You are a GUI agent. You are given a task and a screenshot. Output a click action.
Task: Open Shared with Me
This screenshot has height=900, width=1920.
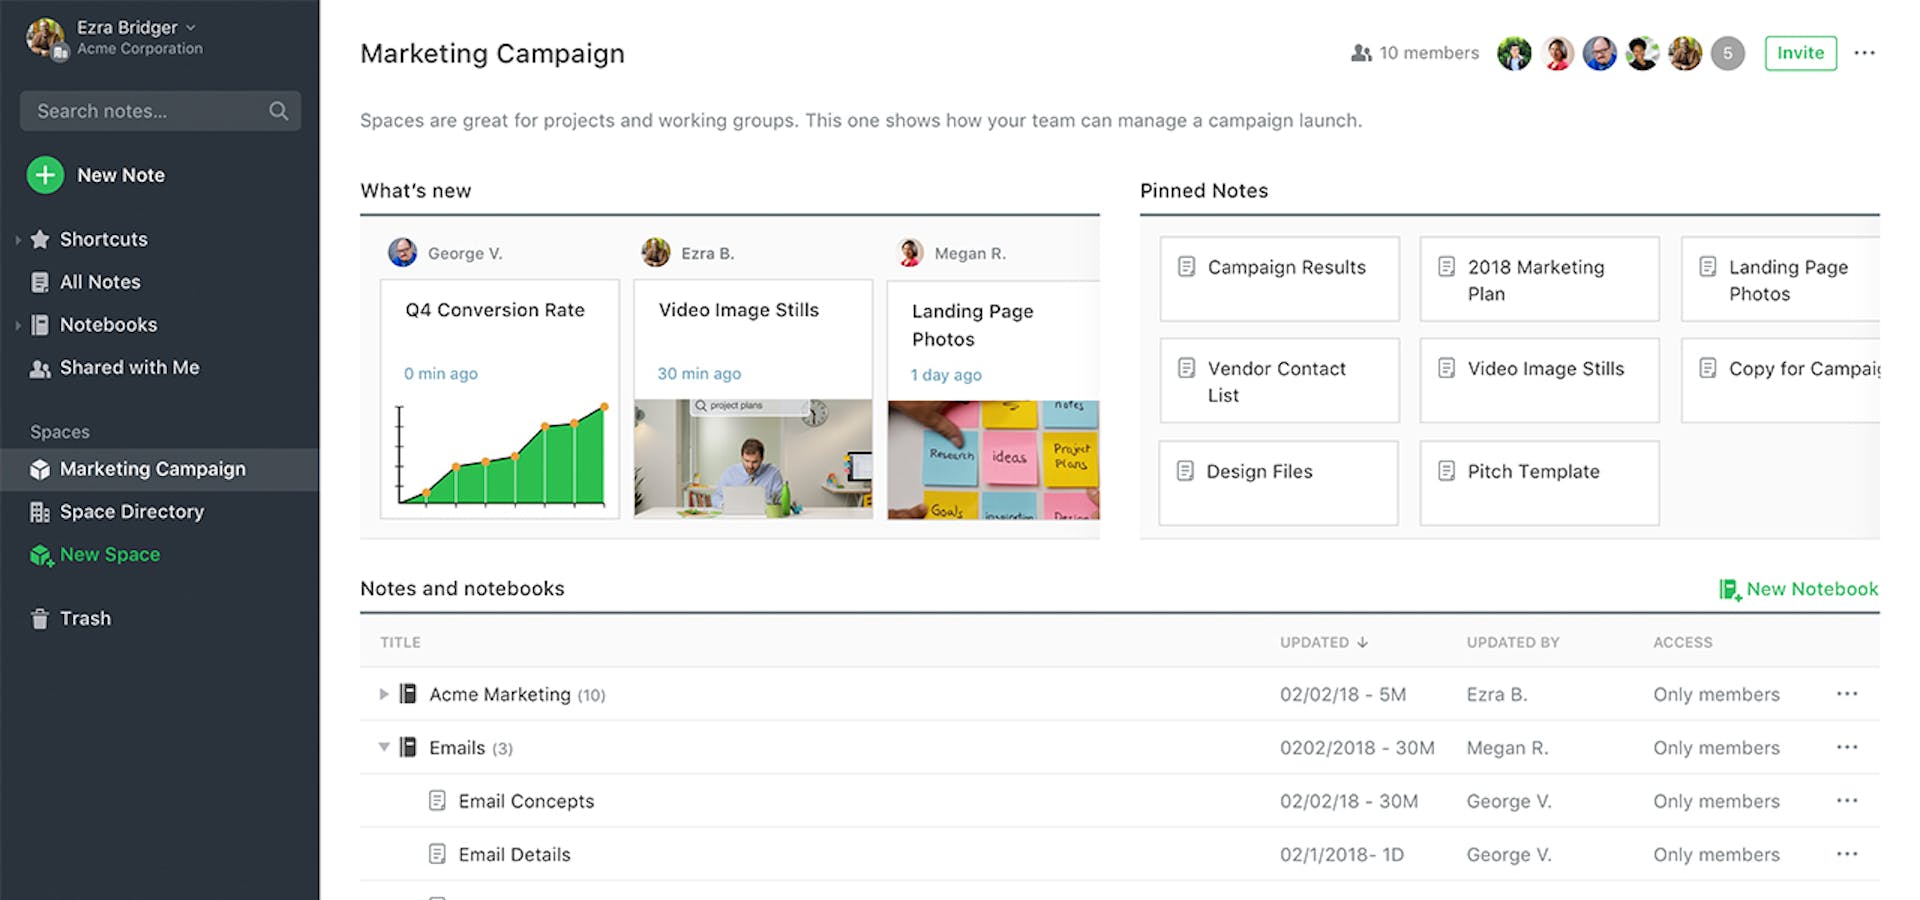(x=39, y=367)
